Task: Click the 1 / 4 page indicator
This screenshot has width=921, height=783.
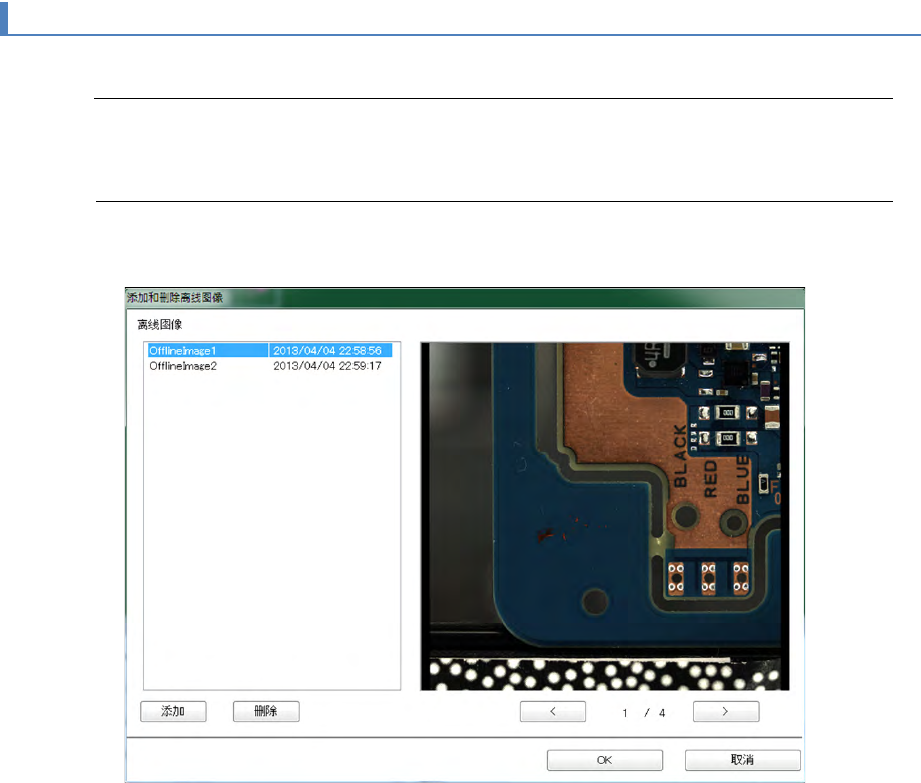Action: point(643,713)
